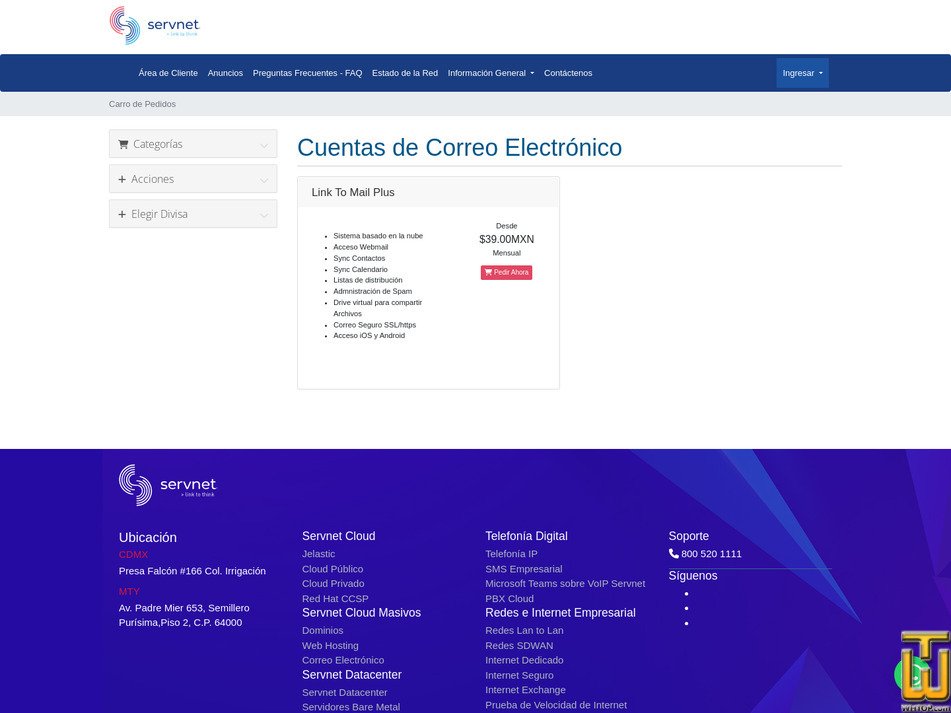The width and height of the screenshot is (951, 713).
Task: Open the PBX Cloud footer link
Action: 509,598
